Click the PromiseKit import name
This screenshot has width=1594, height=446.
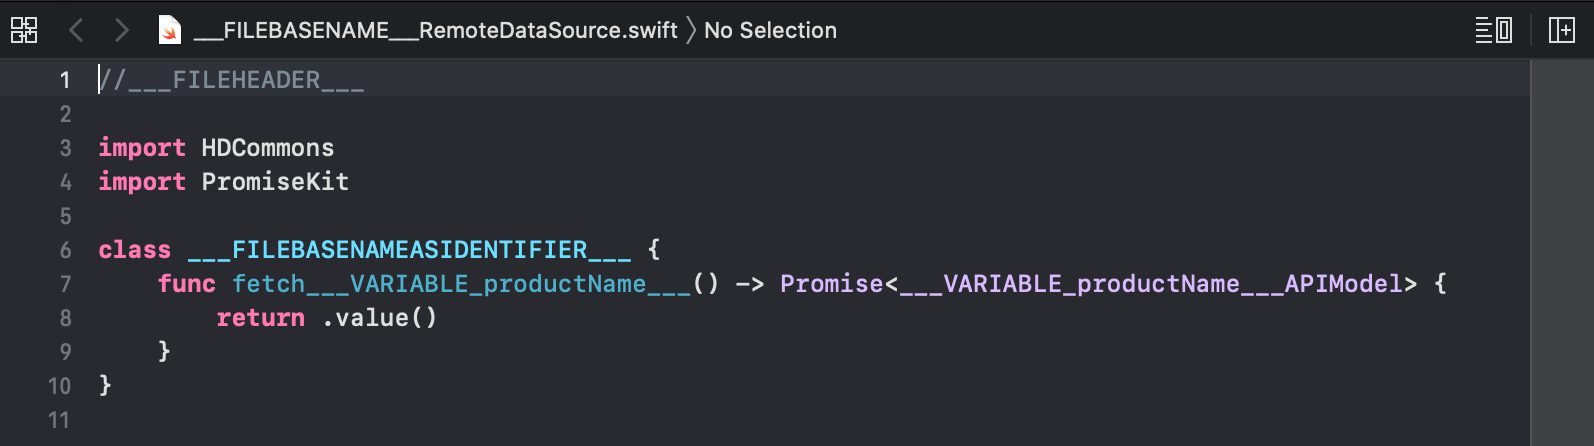tap(275, 182)
